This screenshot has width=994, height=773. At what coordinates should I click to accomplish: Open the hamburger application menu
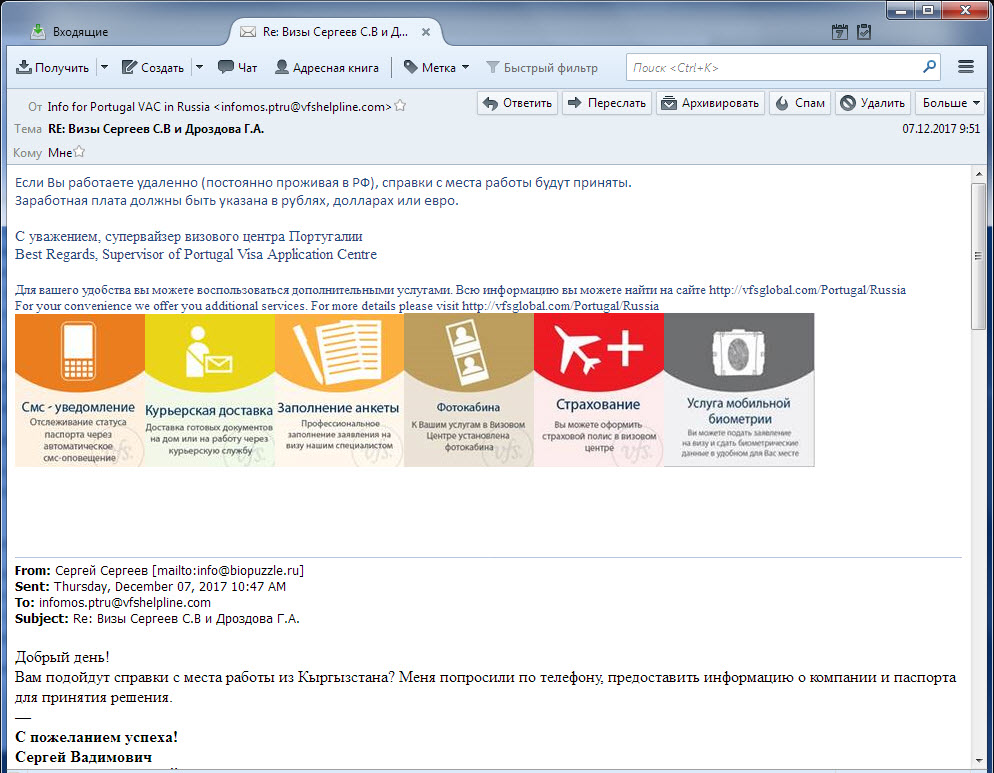tap(966, 67)
